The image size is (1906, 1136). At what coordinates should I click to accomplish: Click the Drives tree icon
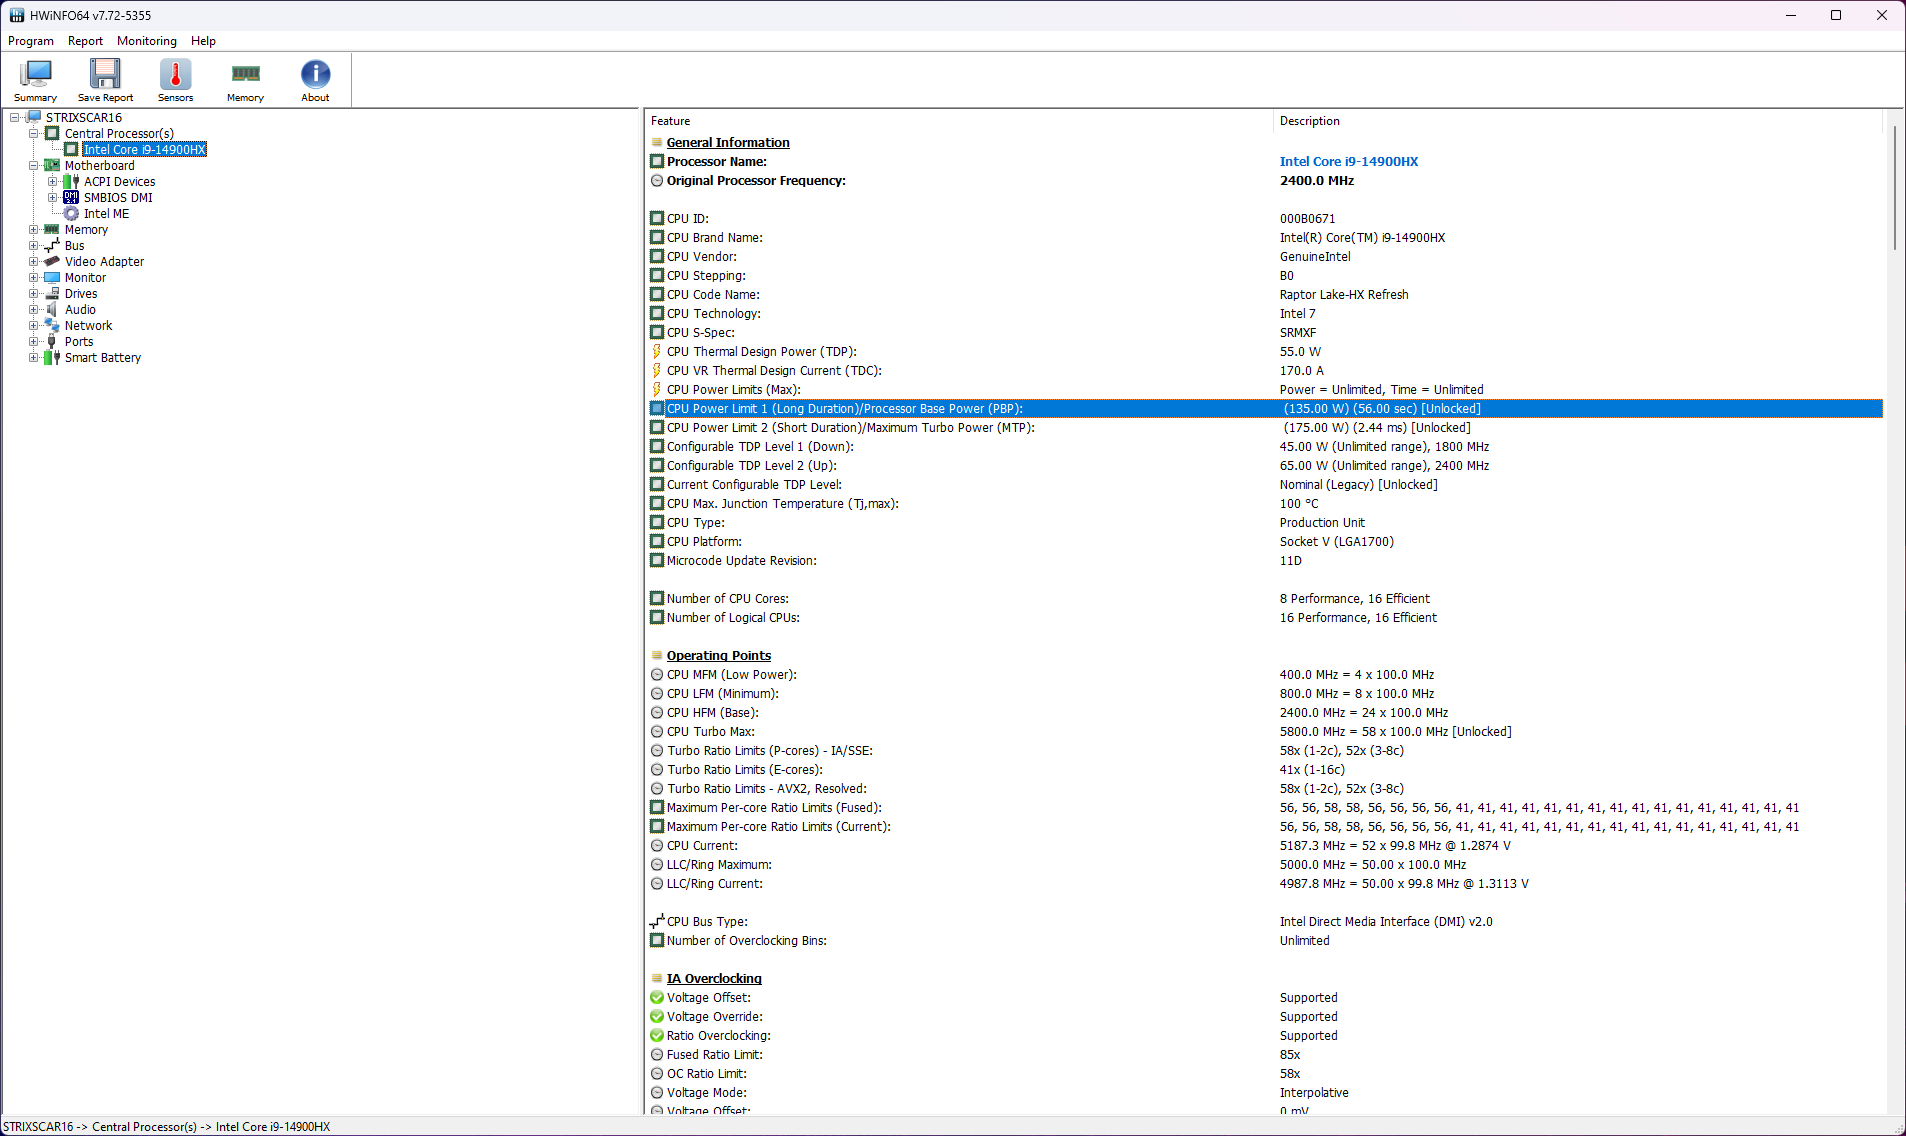click(x=52, y=293)
